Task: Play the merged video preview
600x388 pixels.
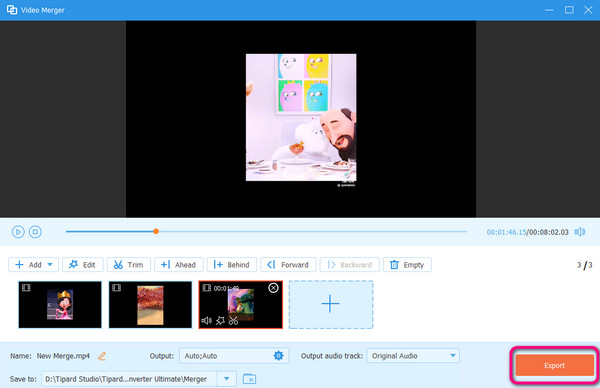Action: 18,232
